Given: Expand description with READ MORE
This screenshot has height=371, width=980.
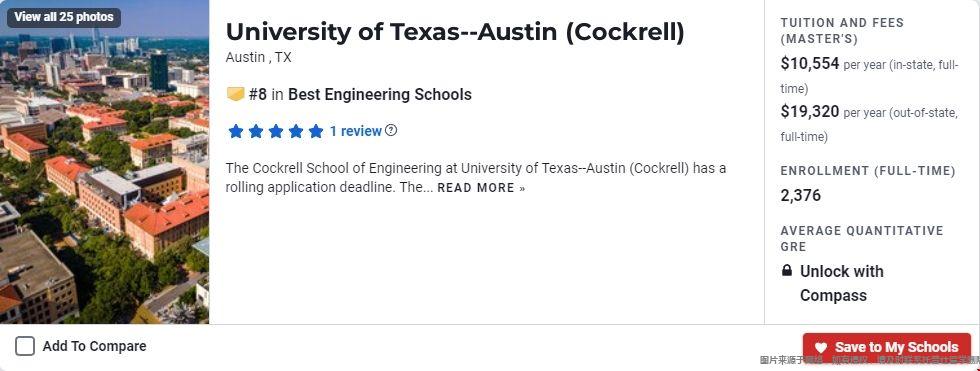Looking at the screenshot, I should pos(481,188).
